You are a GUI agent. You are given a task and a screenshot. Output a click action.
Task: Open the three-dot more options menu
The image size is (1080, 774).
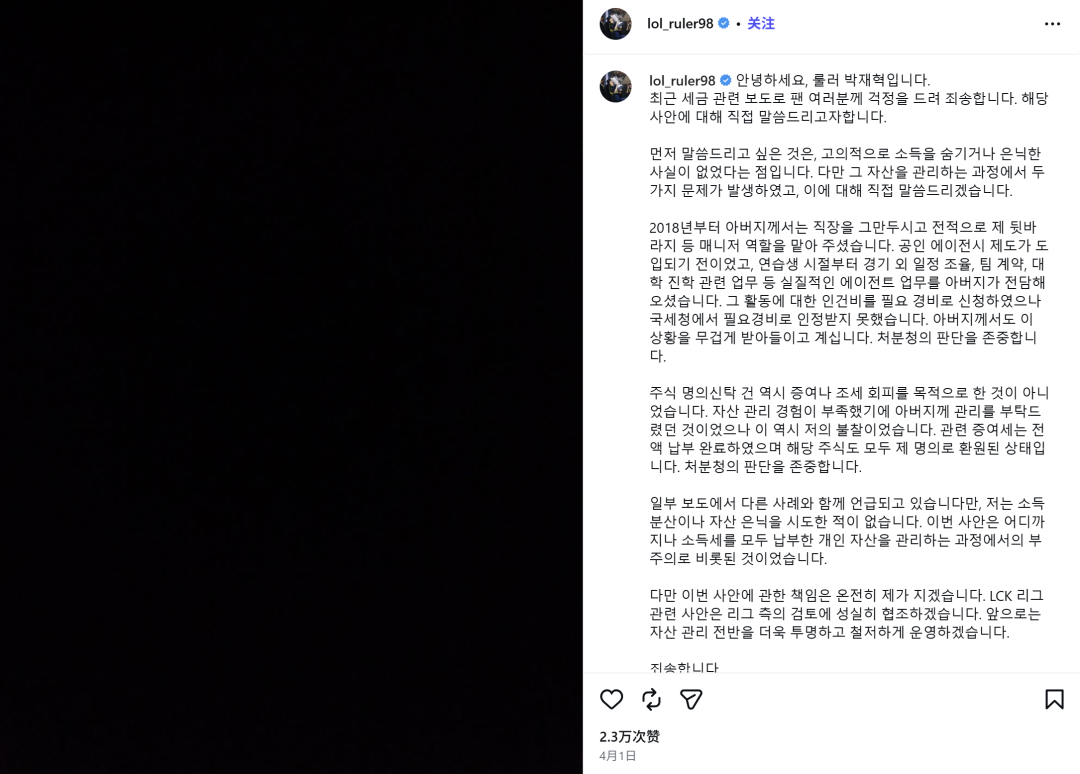(x=1052, y=24)
